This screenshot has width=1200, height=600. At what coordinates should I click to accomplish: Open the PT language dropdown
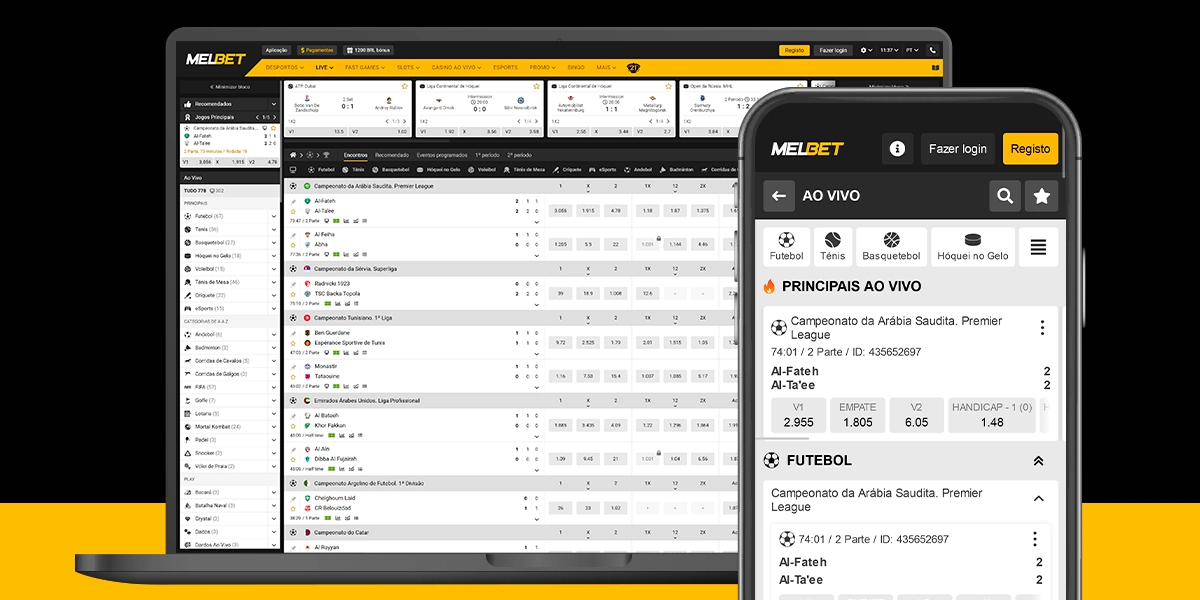coord(913,50)
